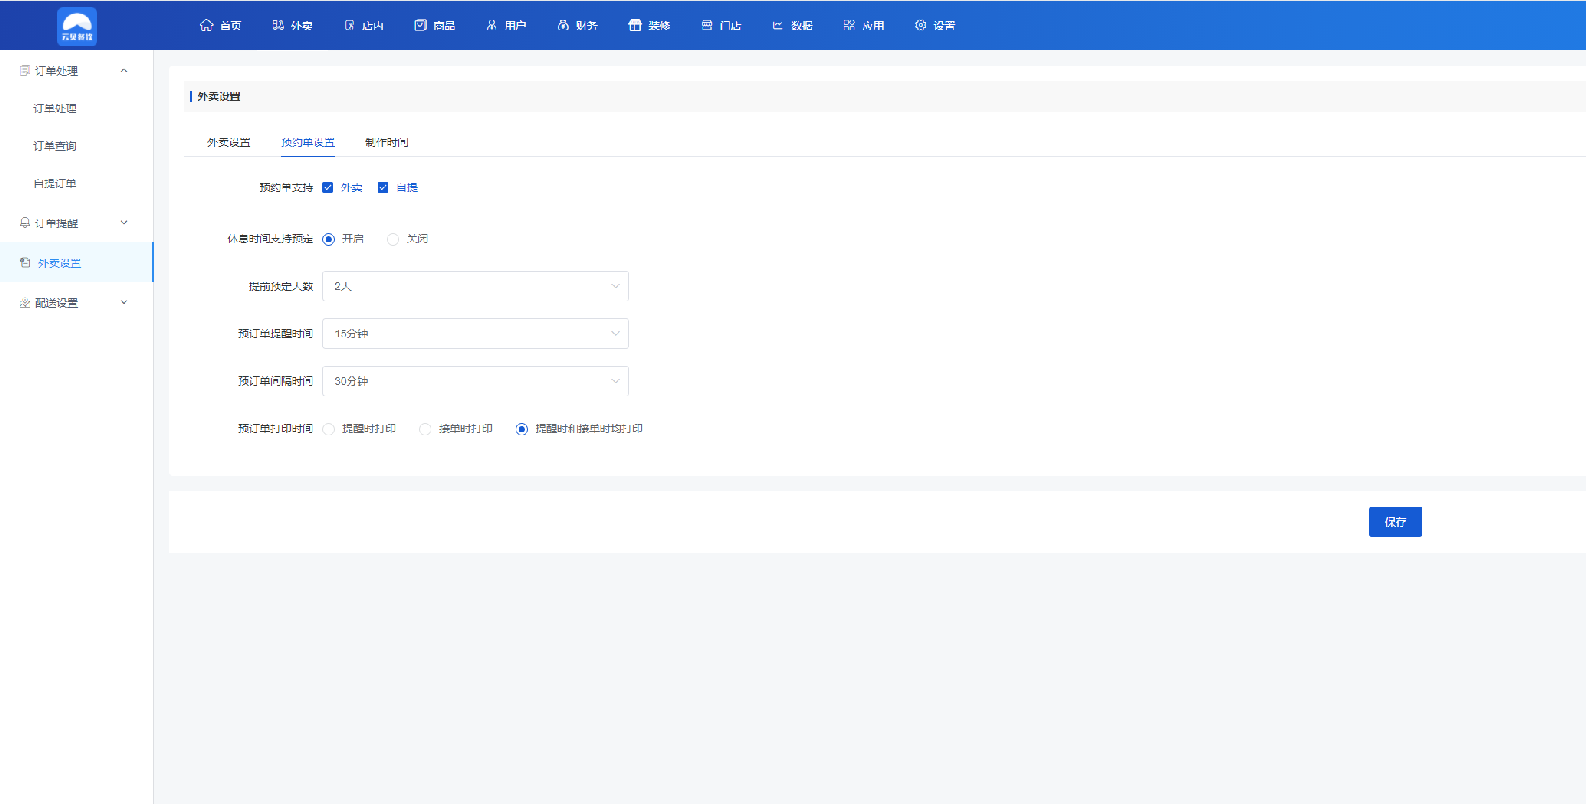Open the 数据 chart icon
The width and height of the screenshot is (1586, 804).
point(778,25)
